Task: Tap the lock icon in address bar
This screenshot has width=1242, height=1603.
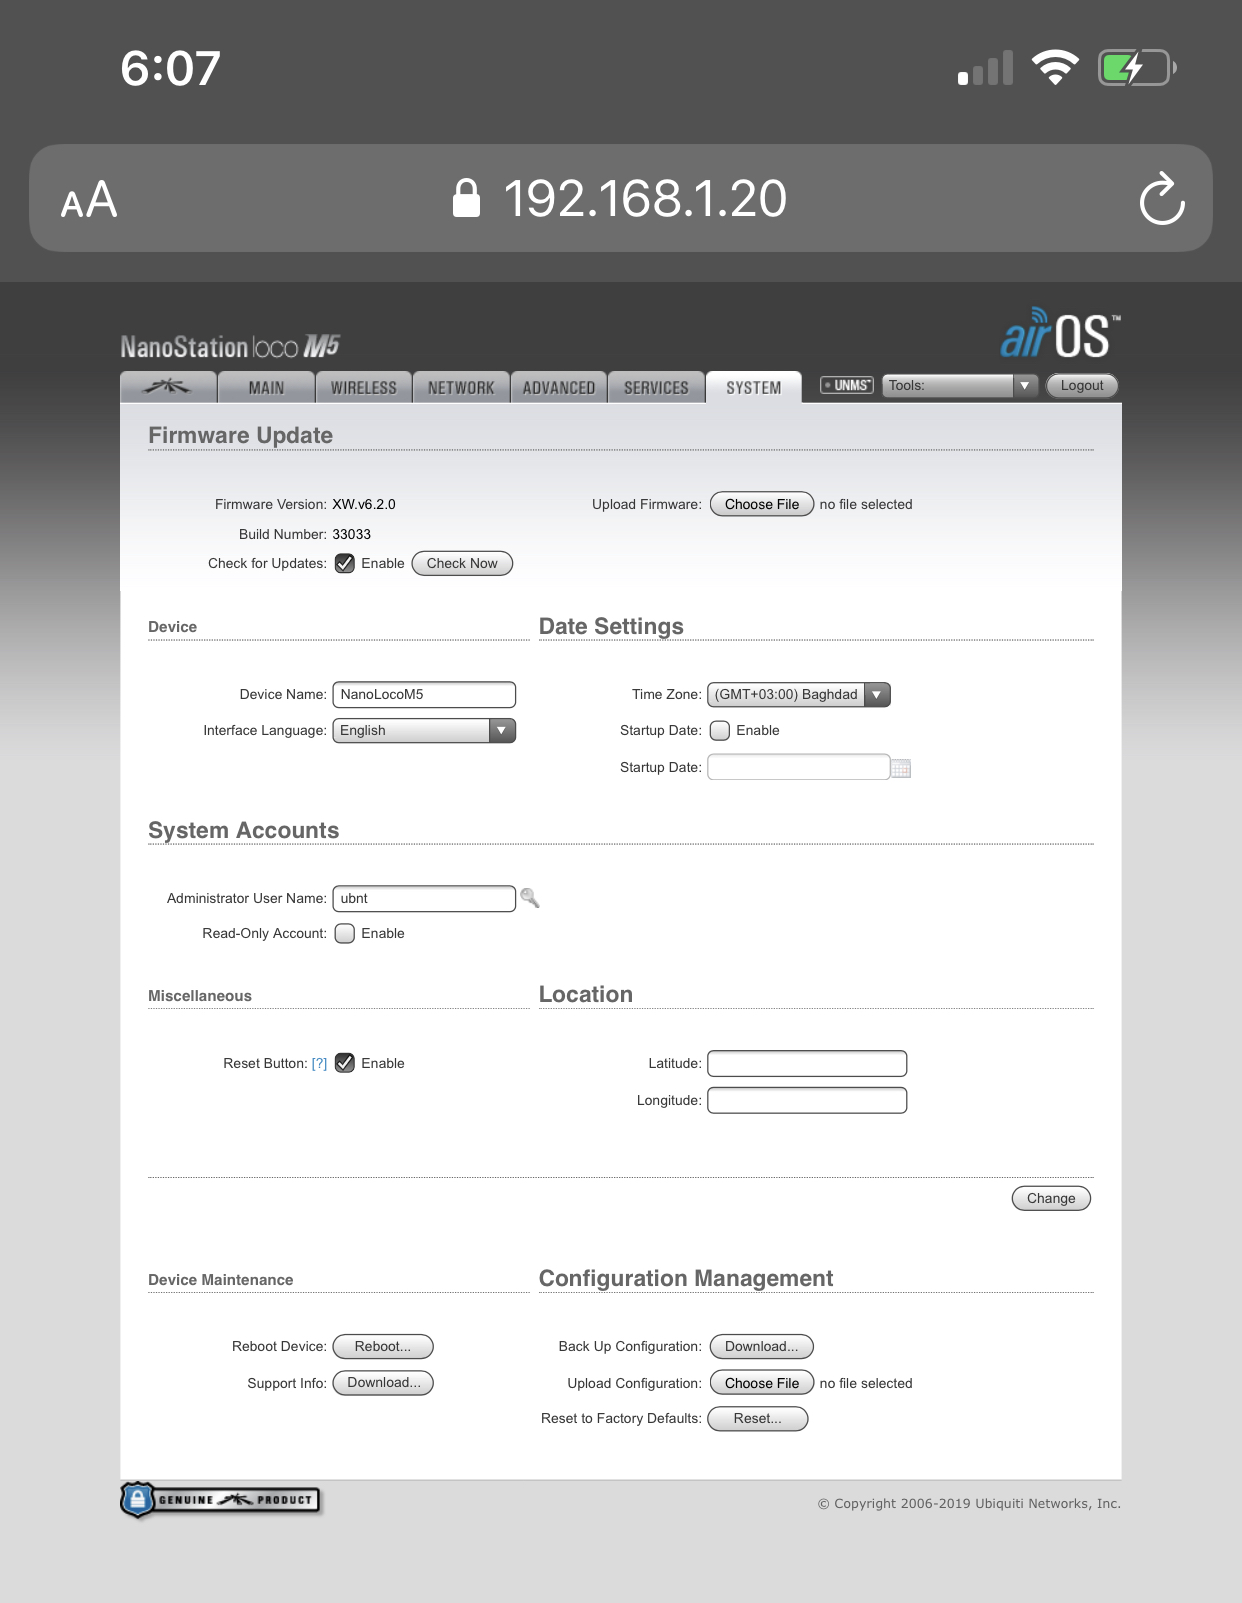Action: [x=466, y=198]
